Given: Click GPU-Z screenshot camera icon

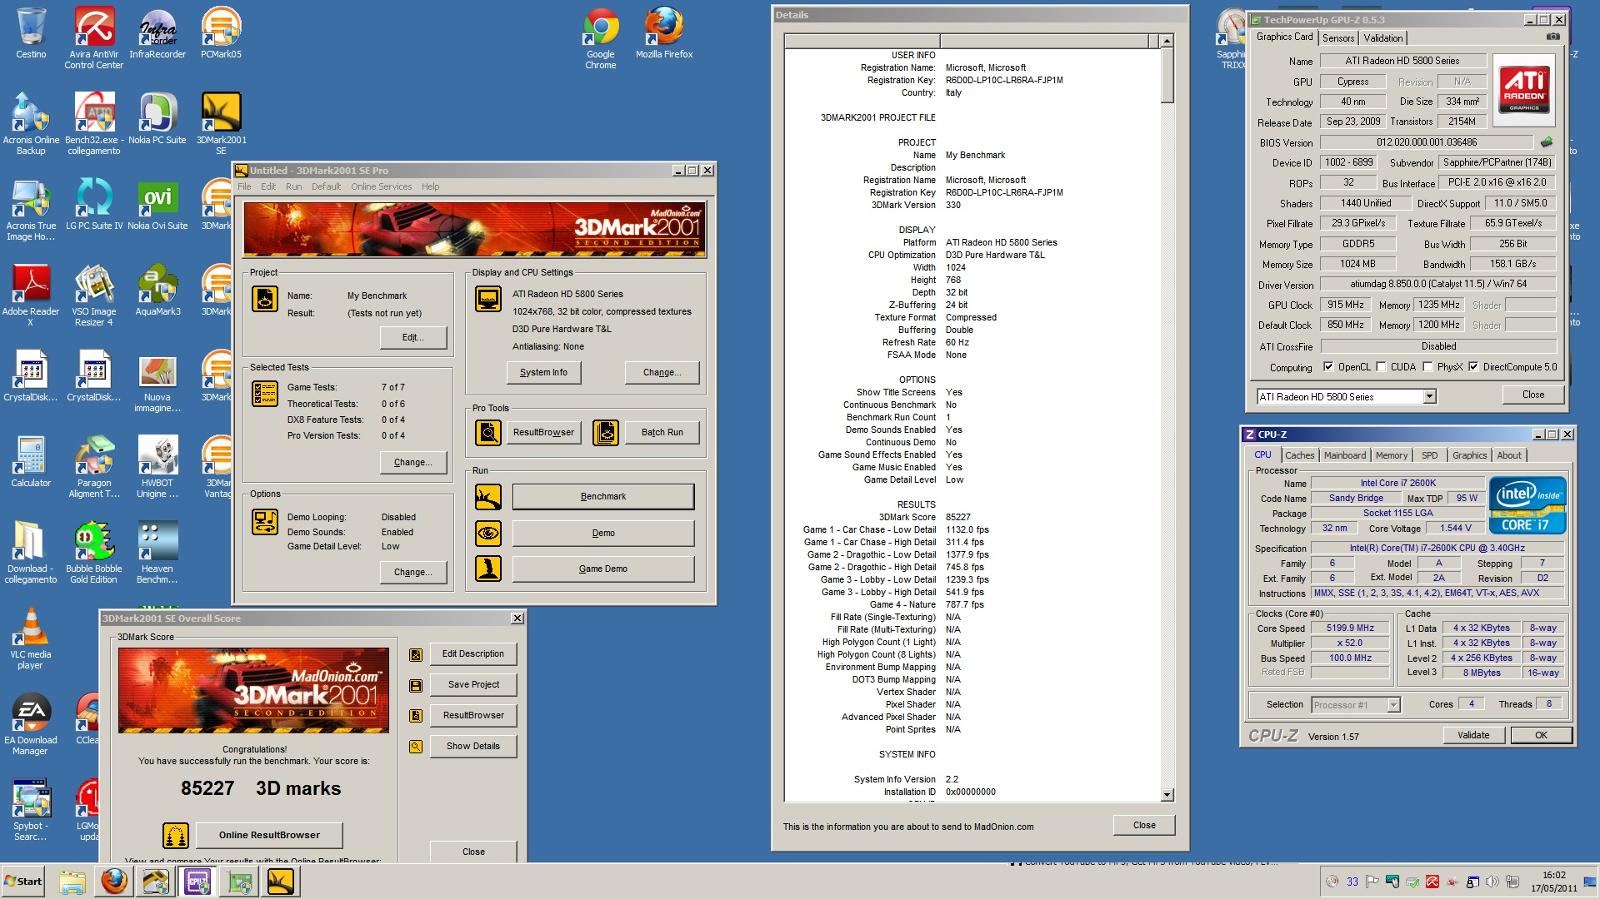Looking at the screenshot, I should (1553, 37).
